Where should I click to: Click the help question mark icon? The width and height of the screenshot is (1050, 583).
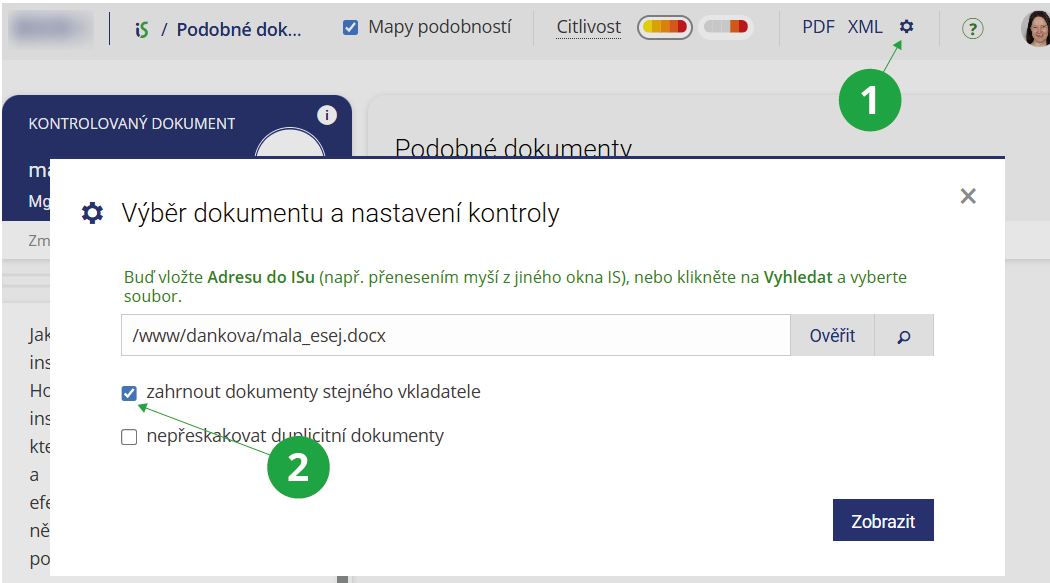click(972, 29)
